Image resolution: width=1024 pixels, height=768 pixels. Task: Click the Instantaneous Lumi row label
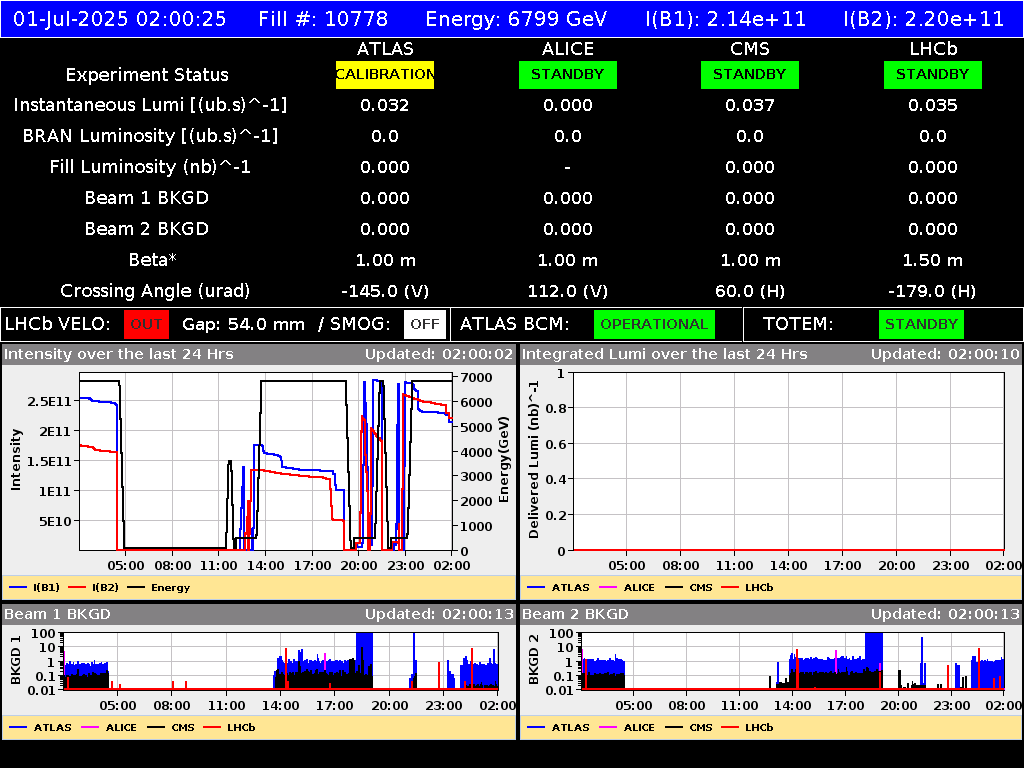[x=150, y=105]
